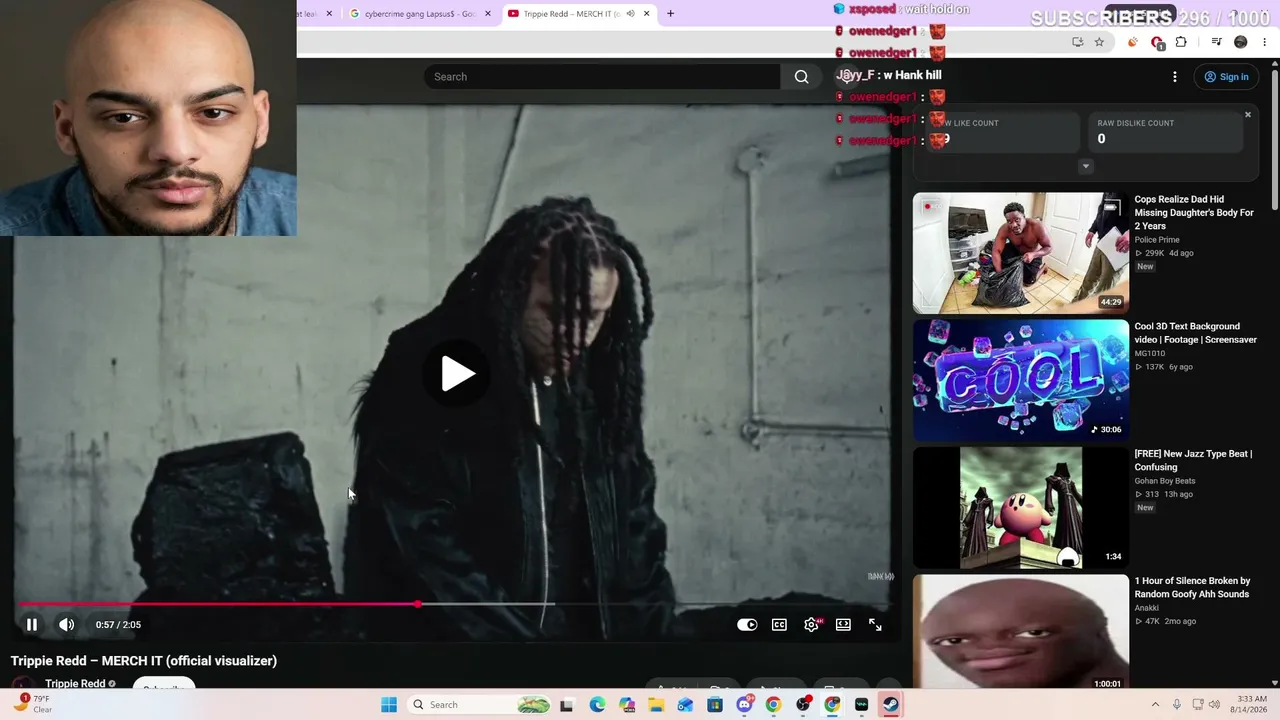Open File Explorer from the taskbar

point(656,705)
